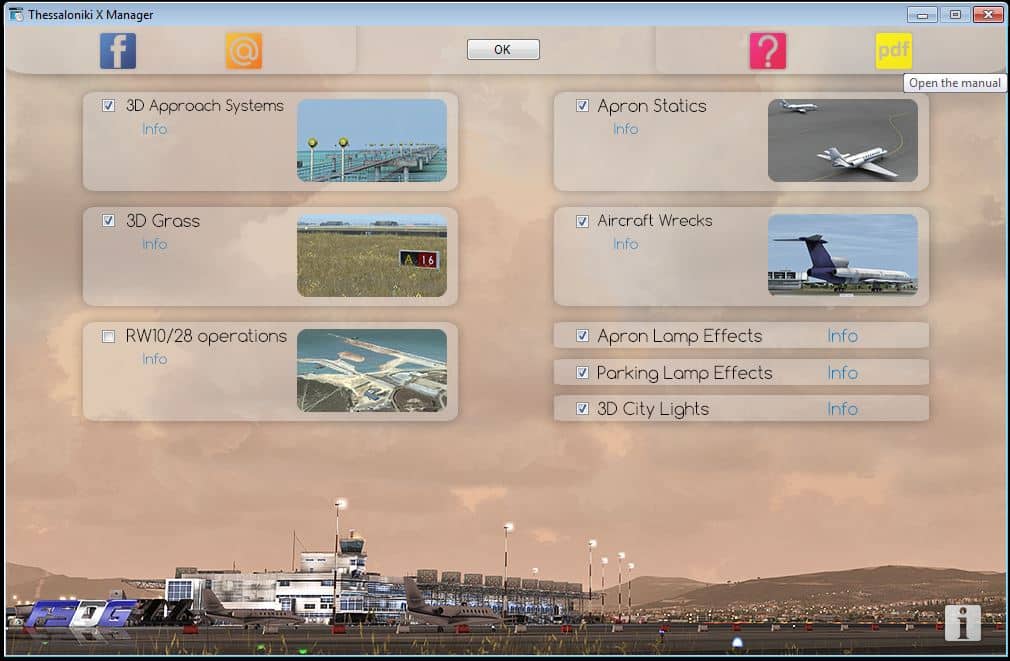Image resolution: width=1010 pixels, height=661 pixels.
Task: Disable the 3D Approach Systems checkbox
Action: [109, 106]
